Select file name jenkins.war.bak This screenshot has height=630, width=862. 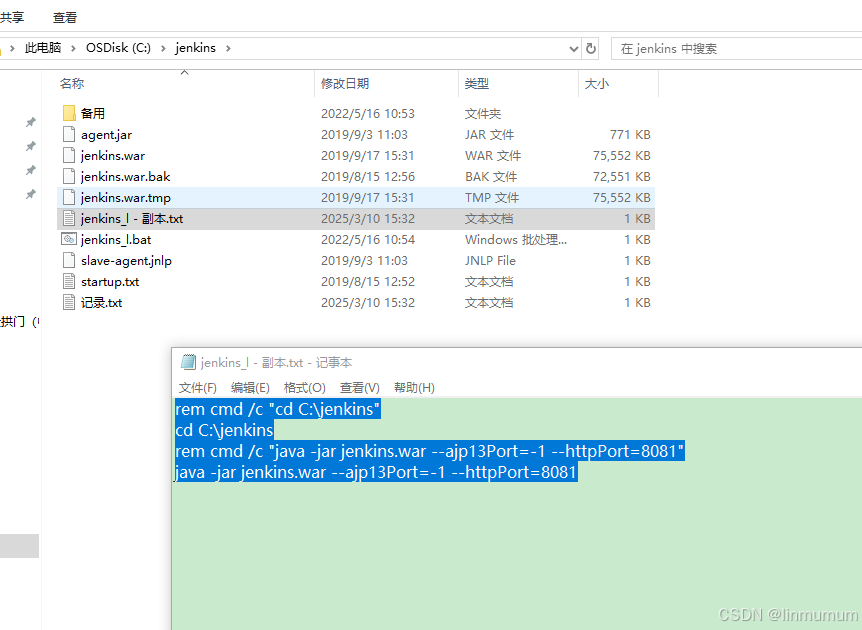click(125, 176)
